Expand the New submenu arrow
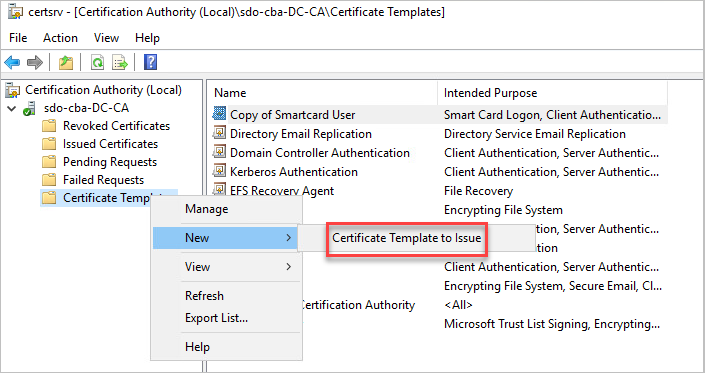This screenshot has height=373, width=705. click(289, 238)
